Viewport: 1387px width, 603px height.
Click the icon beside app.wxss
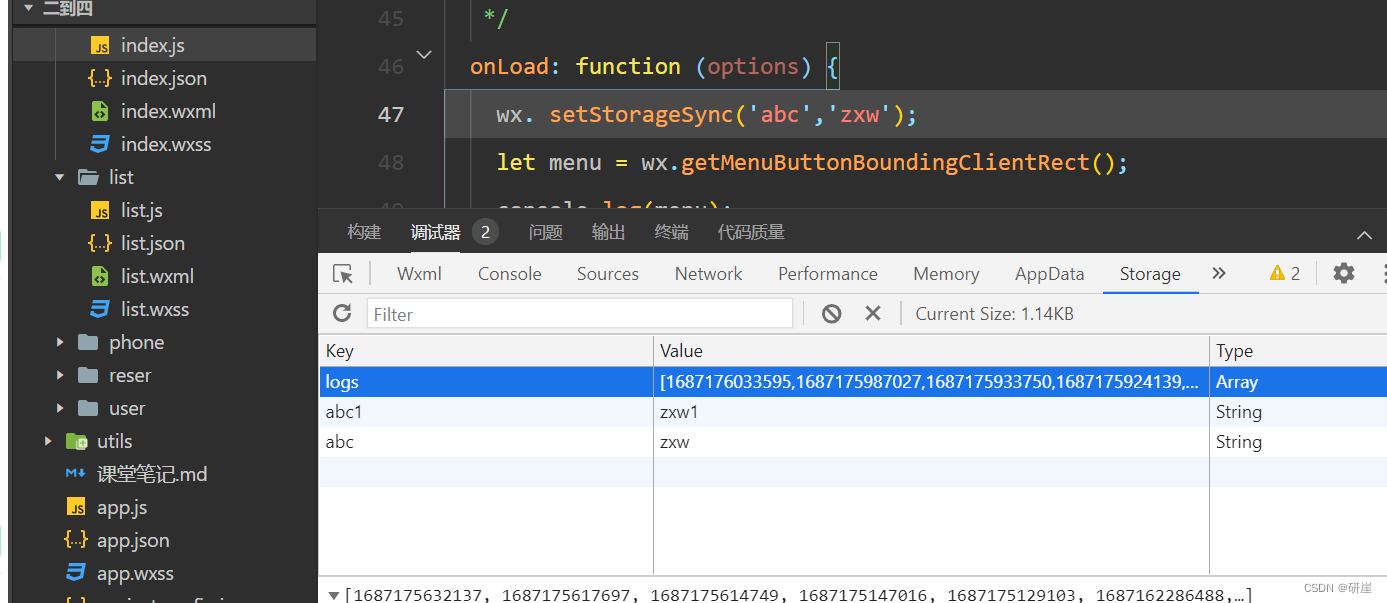76,573
